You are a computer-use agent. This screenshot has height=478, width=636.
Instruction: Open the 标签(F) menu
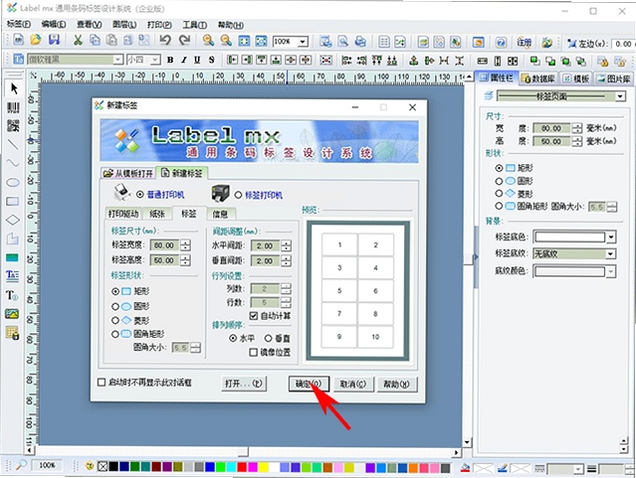[x=19, y=24]
